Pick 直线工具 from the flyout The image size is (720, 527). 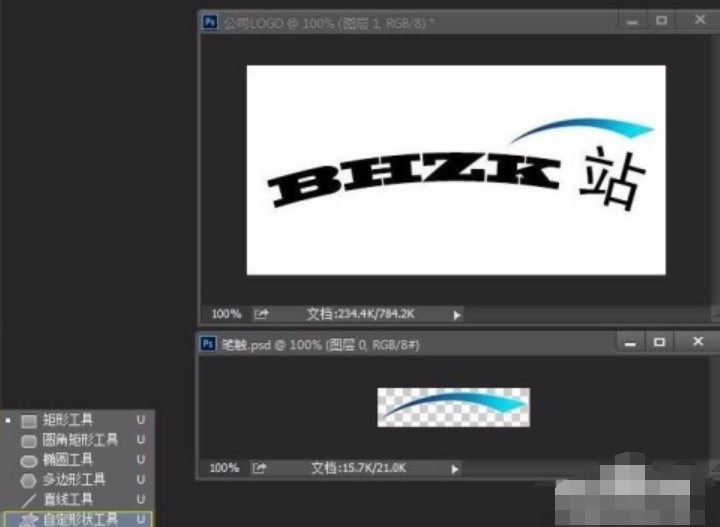point(77,499)
